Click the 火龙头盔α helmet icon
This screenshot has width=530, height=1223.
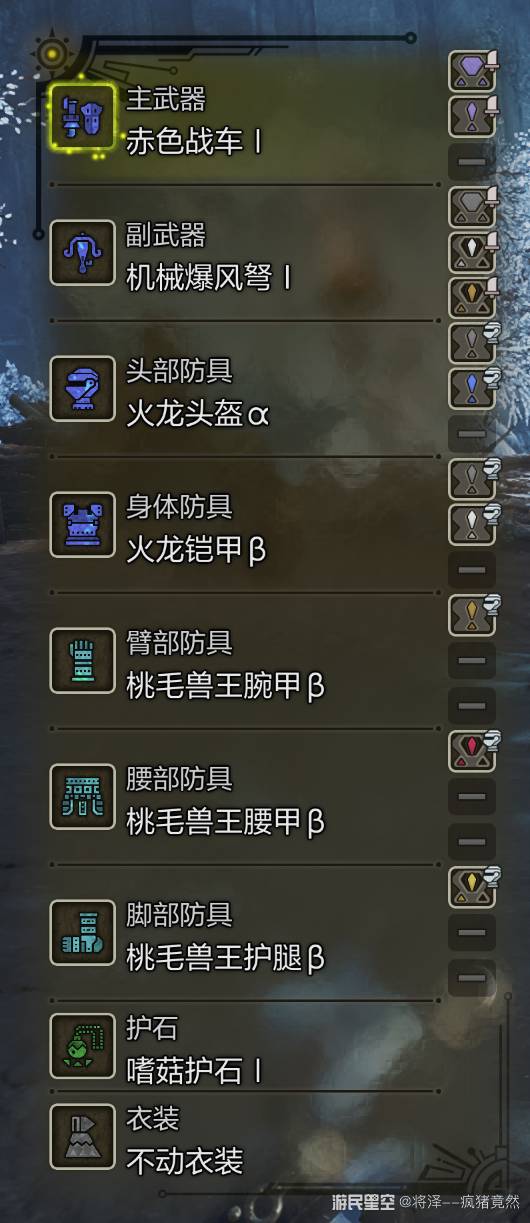pyautogui.click(x=82, y=389)
